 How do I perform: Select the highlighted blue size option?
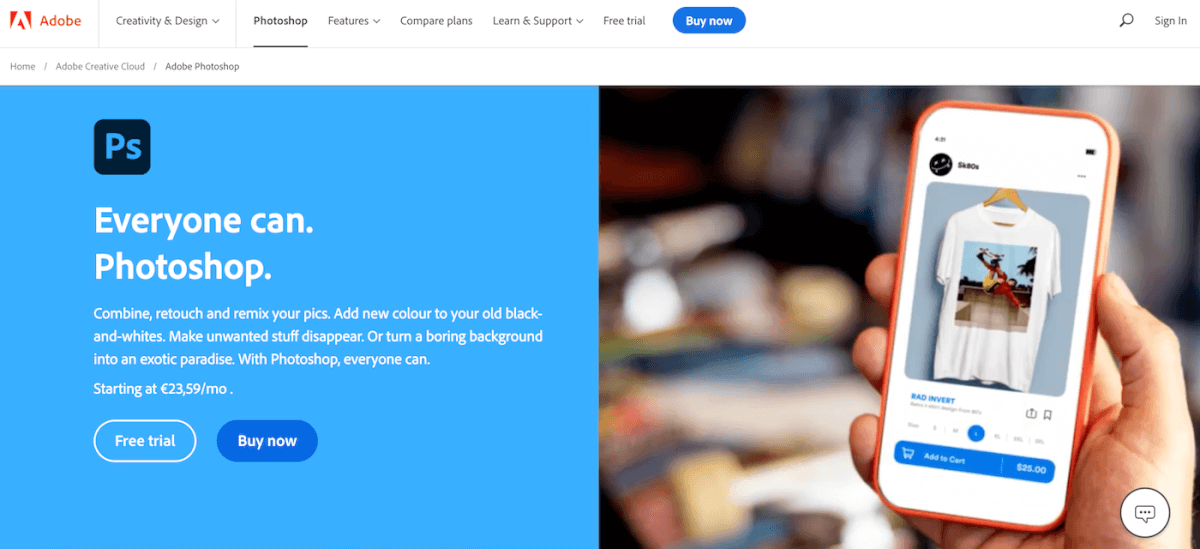click(976, 433)
